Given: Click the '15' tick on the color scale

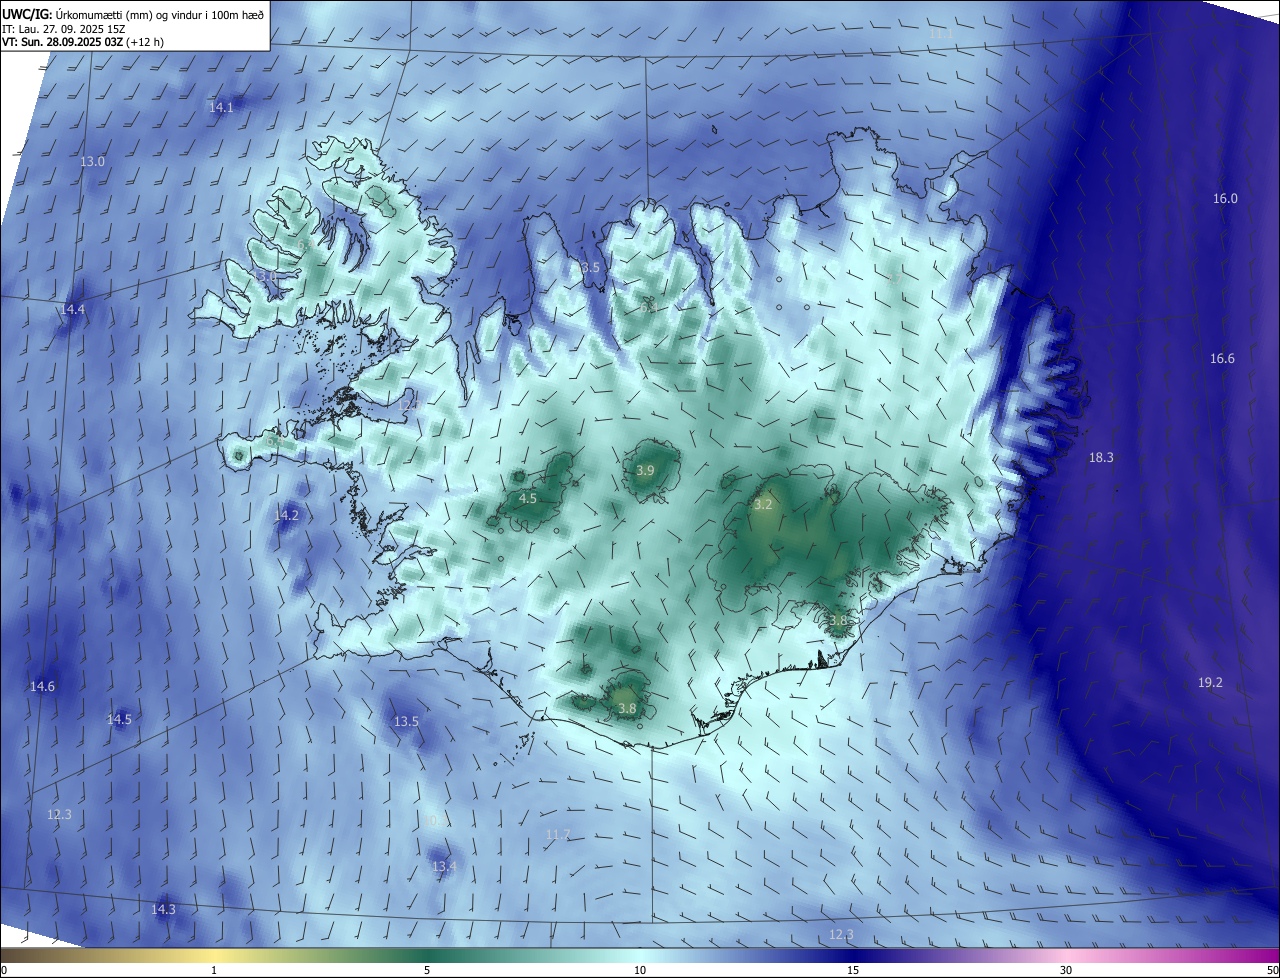Looking at the screenshot, I should [x=853, y=970].
